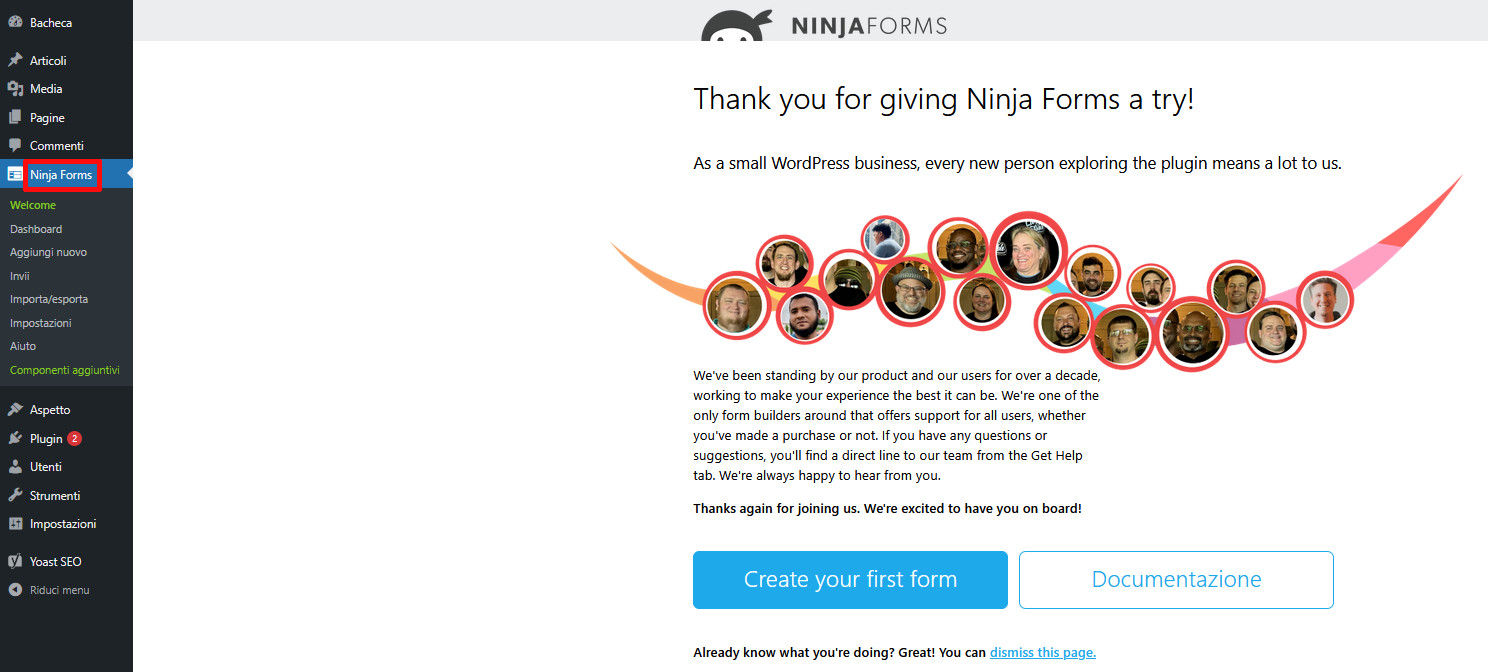Follow the dismiss this page link
This screenshot has height=672, width=1488.
click(1043, 652)
